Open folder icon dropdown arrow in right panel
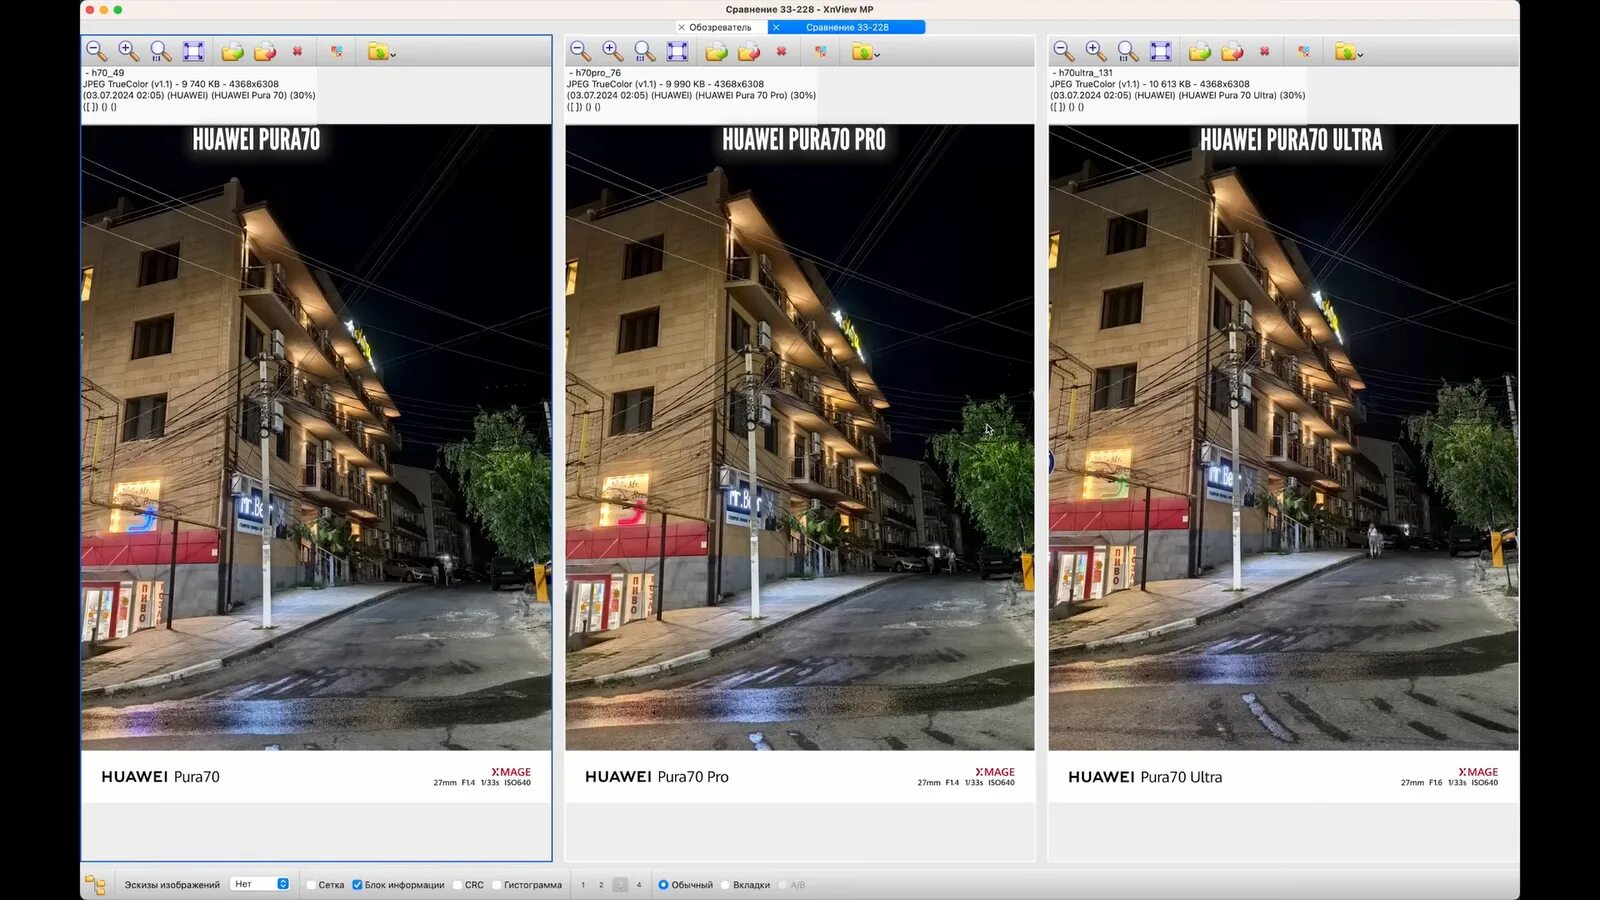The height and width of the screenshot is (900, 1600). tap(1360, 54)
